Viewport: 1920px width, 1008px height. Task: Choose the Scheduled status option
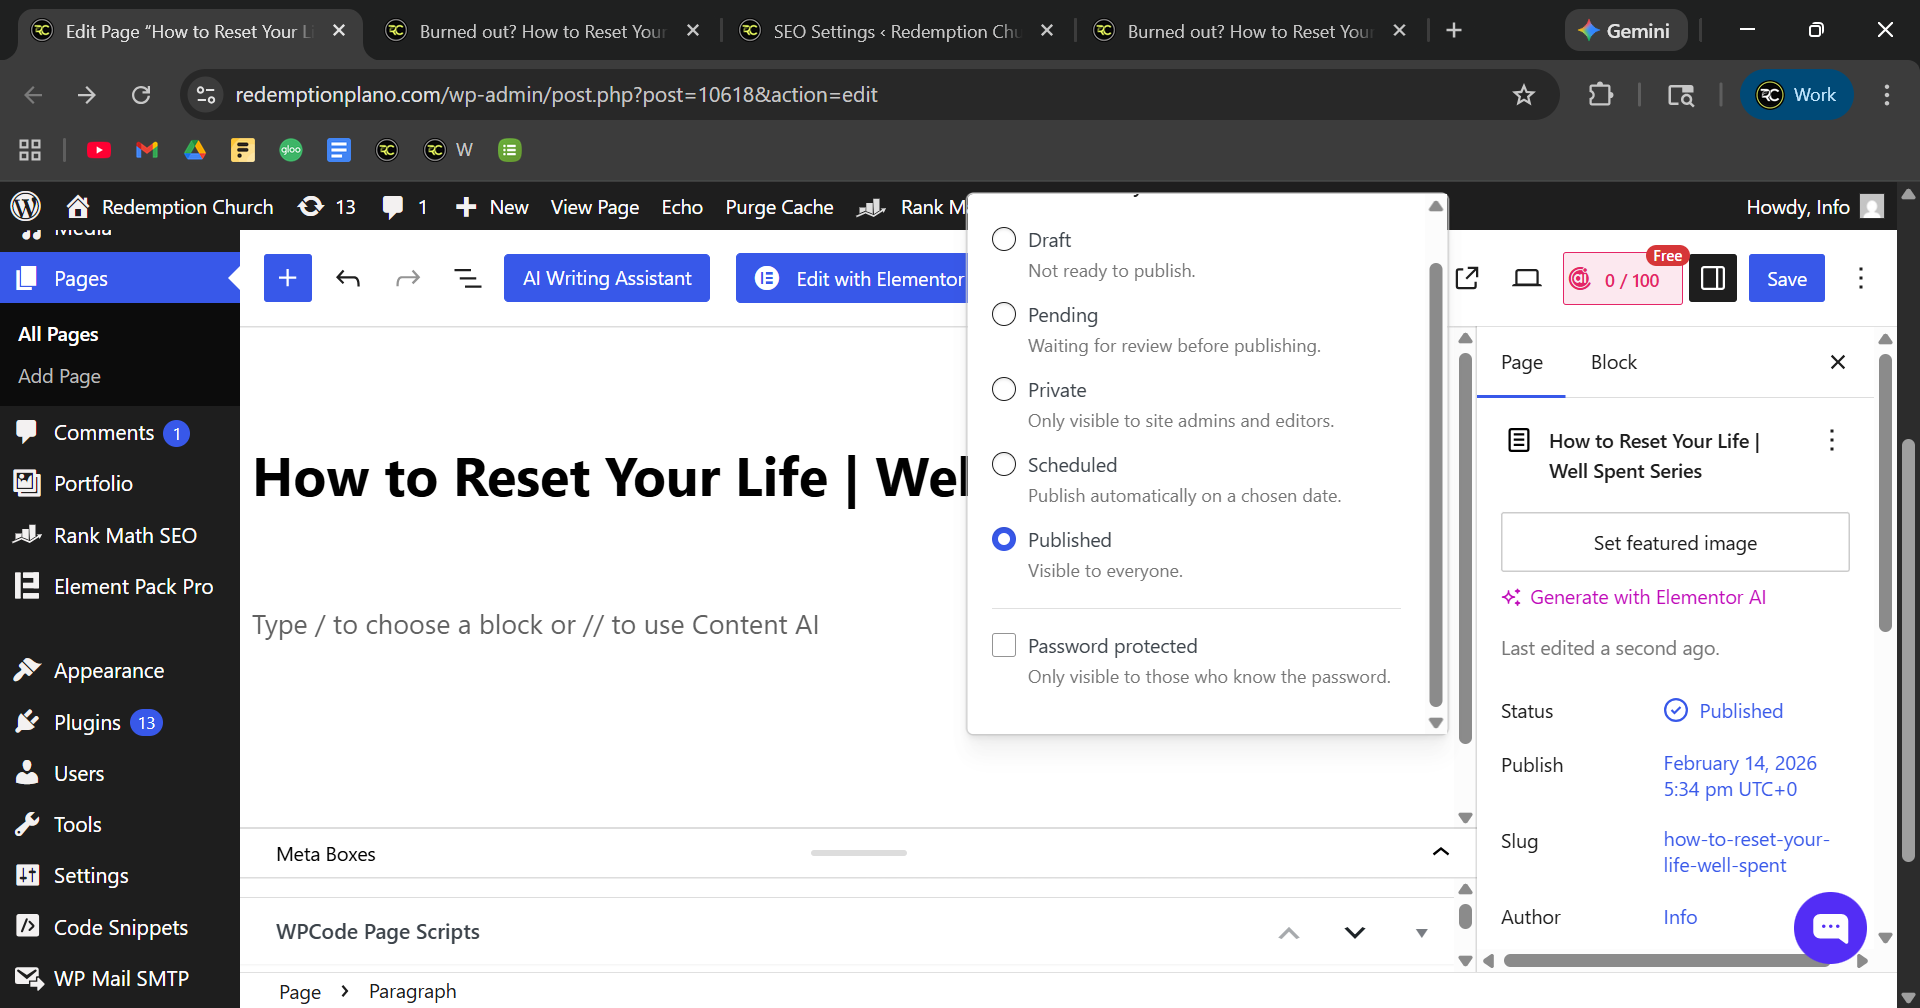pyautogui.click(x=1004, y=465)
